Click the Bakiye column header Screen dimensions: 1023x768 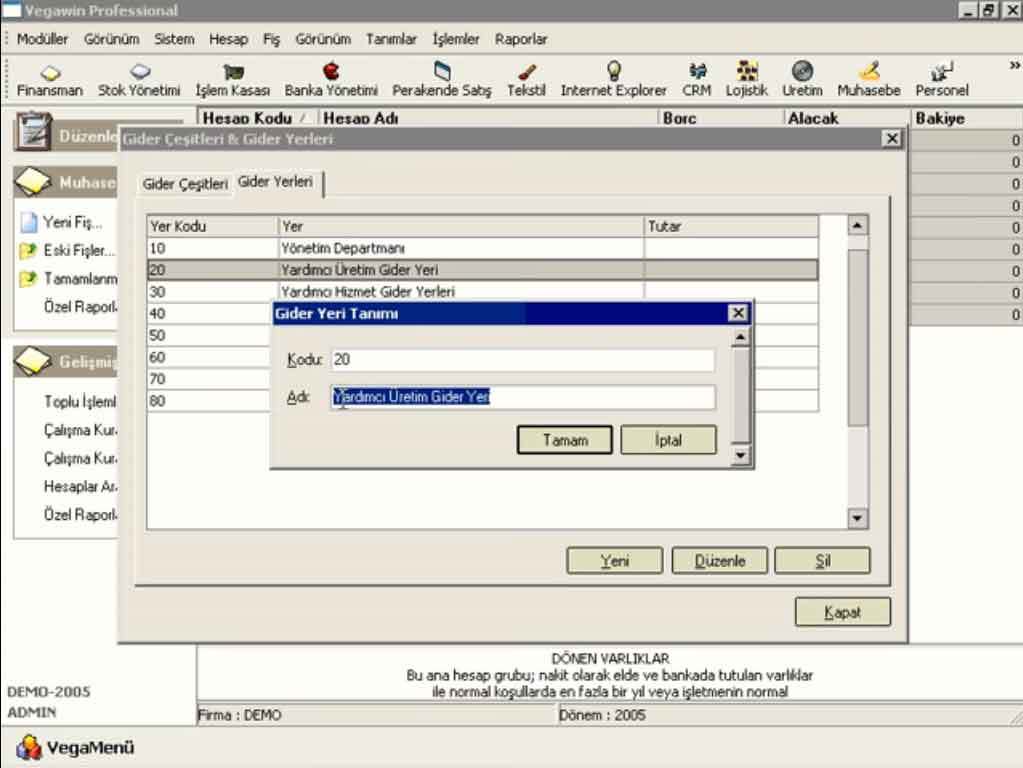click(x=966, y=118)
